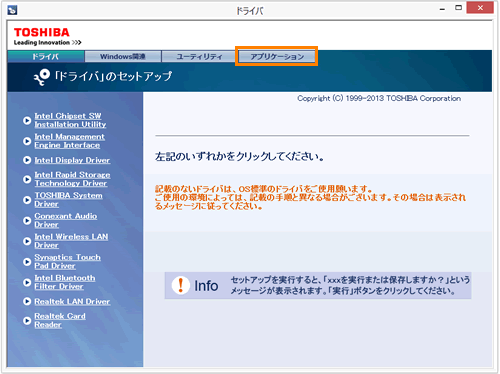Image resolution: width=500 pixels, height=374 pixels.
Task: Click the orange exclamation Info icon
Action: pyautogui.click(x=181, y=285)
